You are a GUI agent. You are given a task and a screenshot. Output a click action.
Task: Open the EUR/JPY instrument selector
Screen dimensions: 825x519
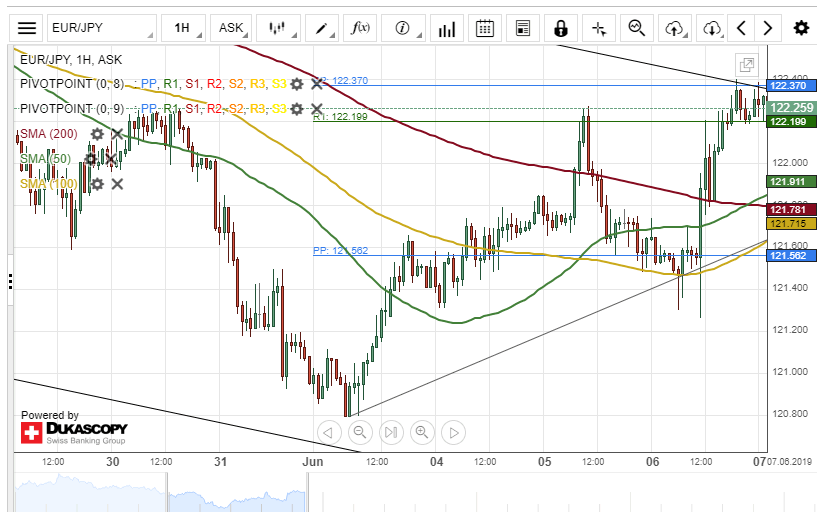coord(102,28)
